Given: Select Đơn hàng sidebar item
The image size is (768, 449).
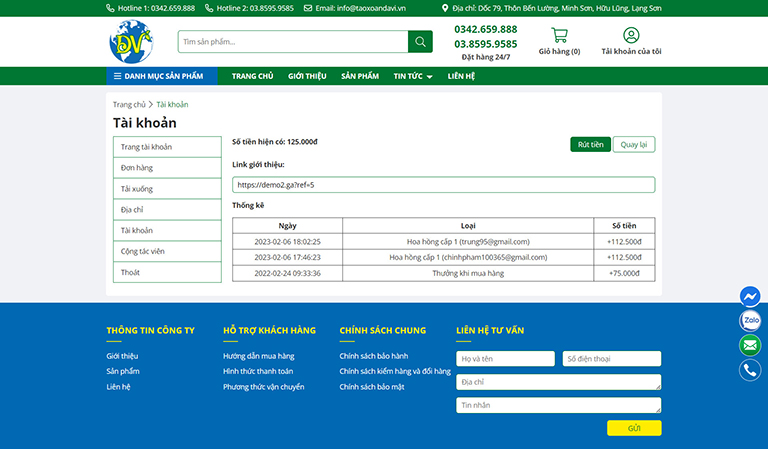Looking at the screenshot, I should click(x=167, y=167).
